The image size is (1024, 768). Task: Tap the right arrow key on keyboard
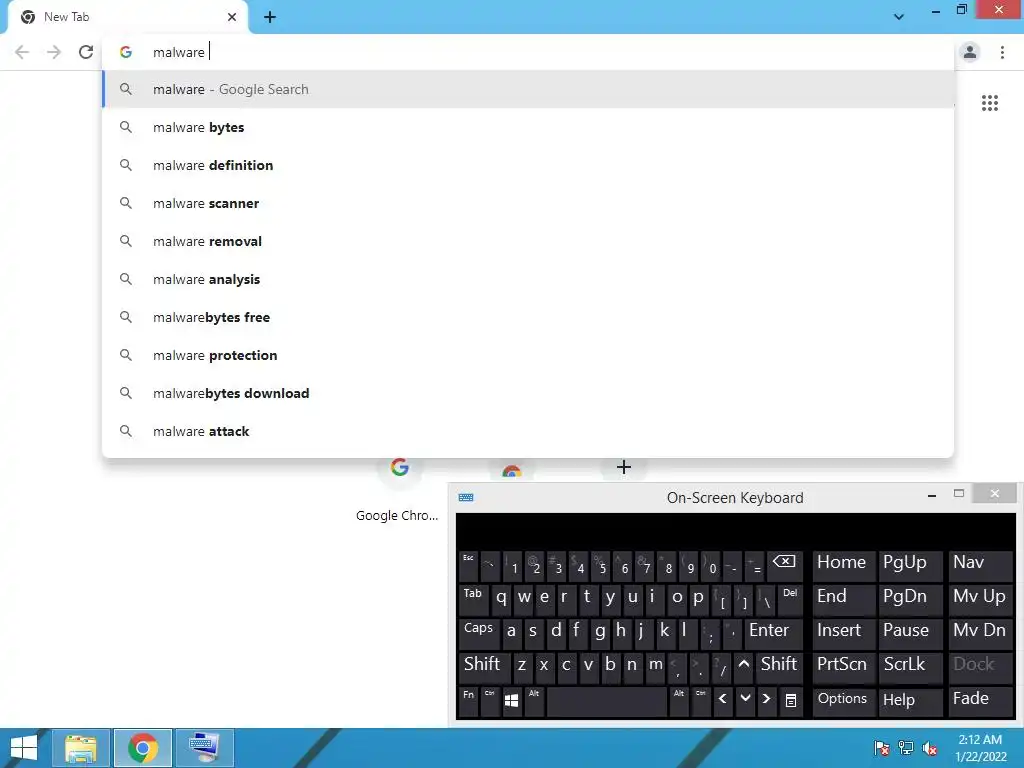[767, 701]
